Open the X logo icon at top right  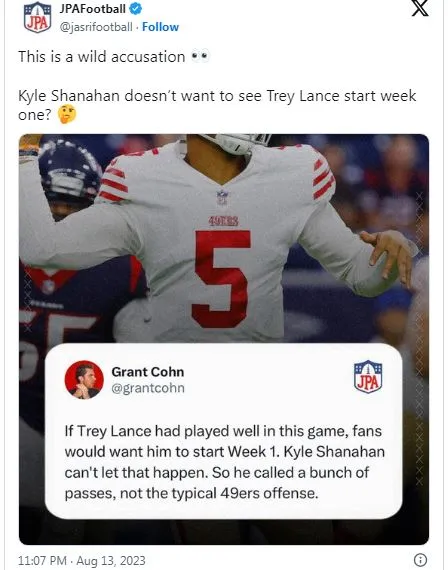[x=420, y=9]
